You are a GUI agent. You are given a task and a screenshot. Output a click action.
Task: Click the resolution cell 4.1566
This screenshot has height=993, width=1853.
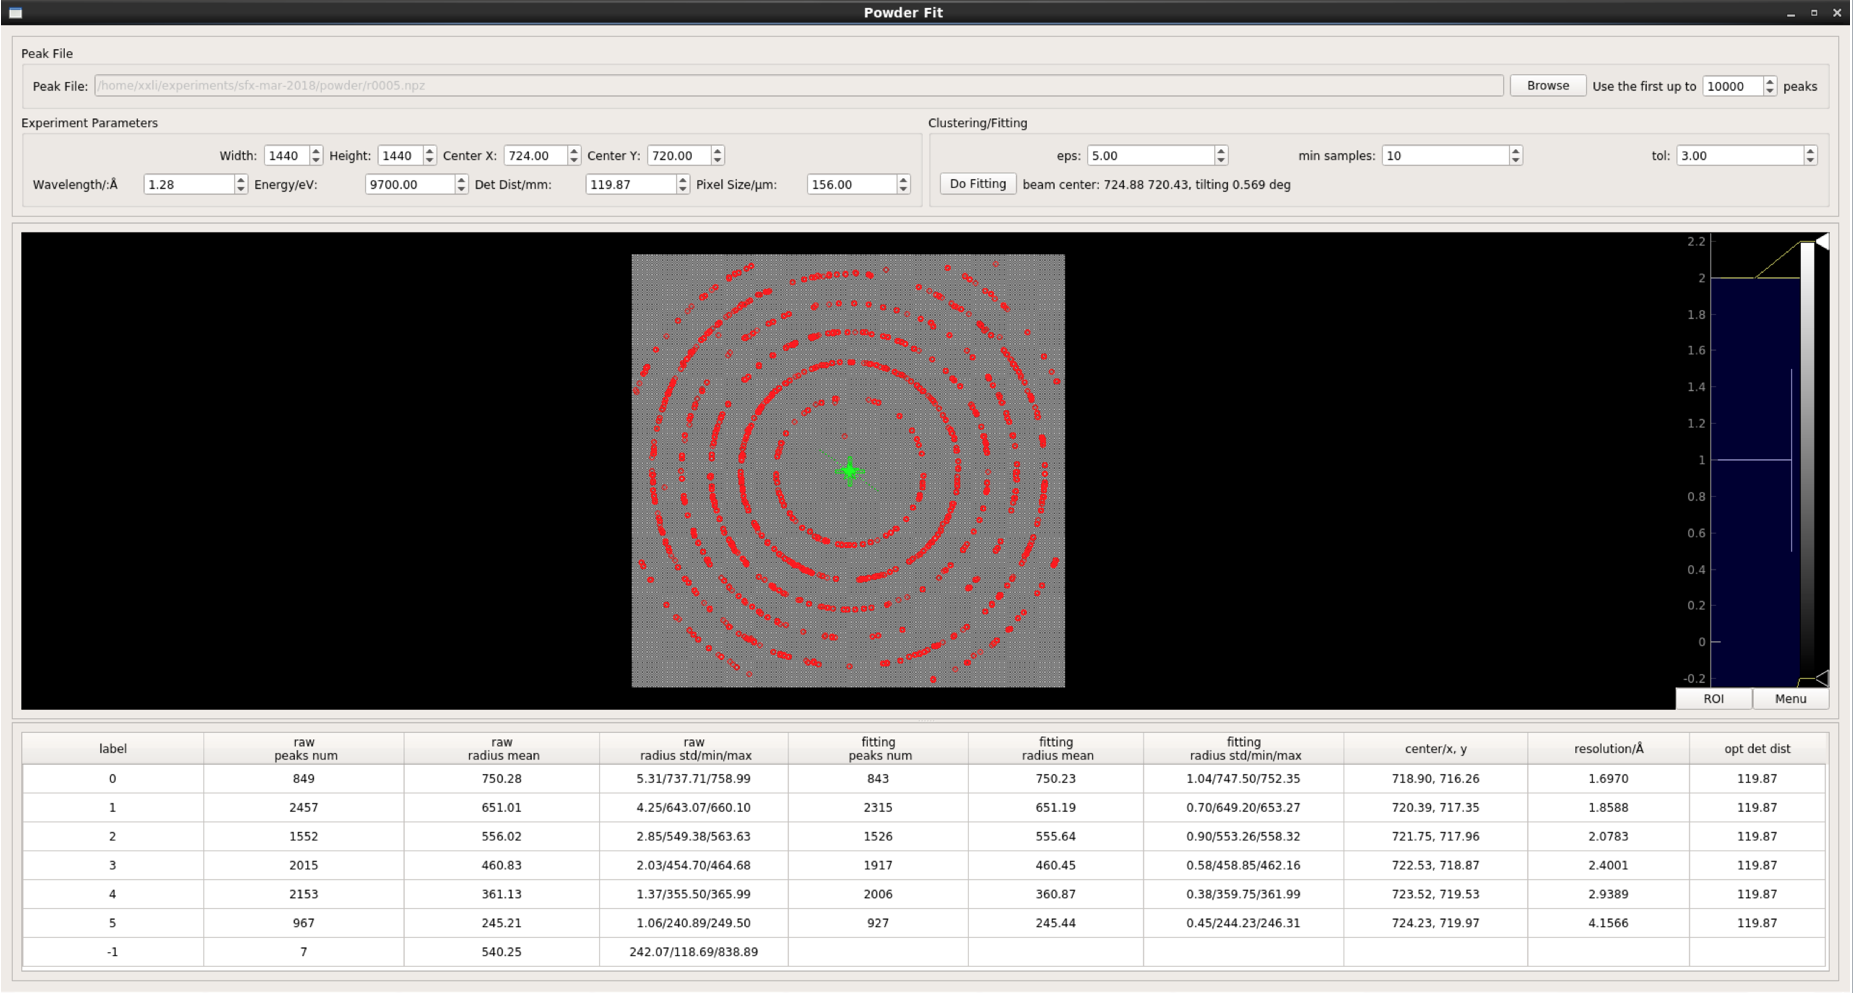[x=1608, y=923]
